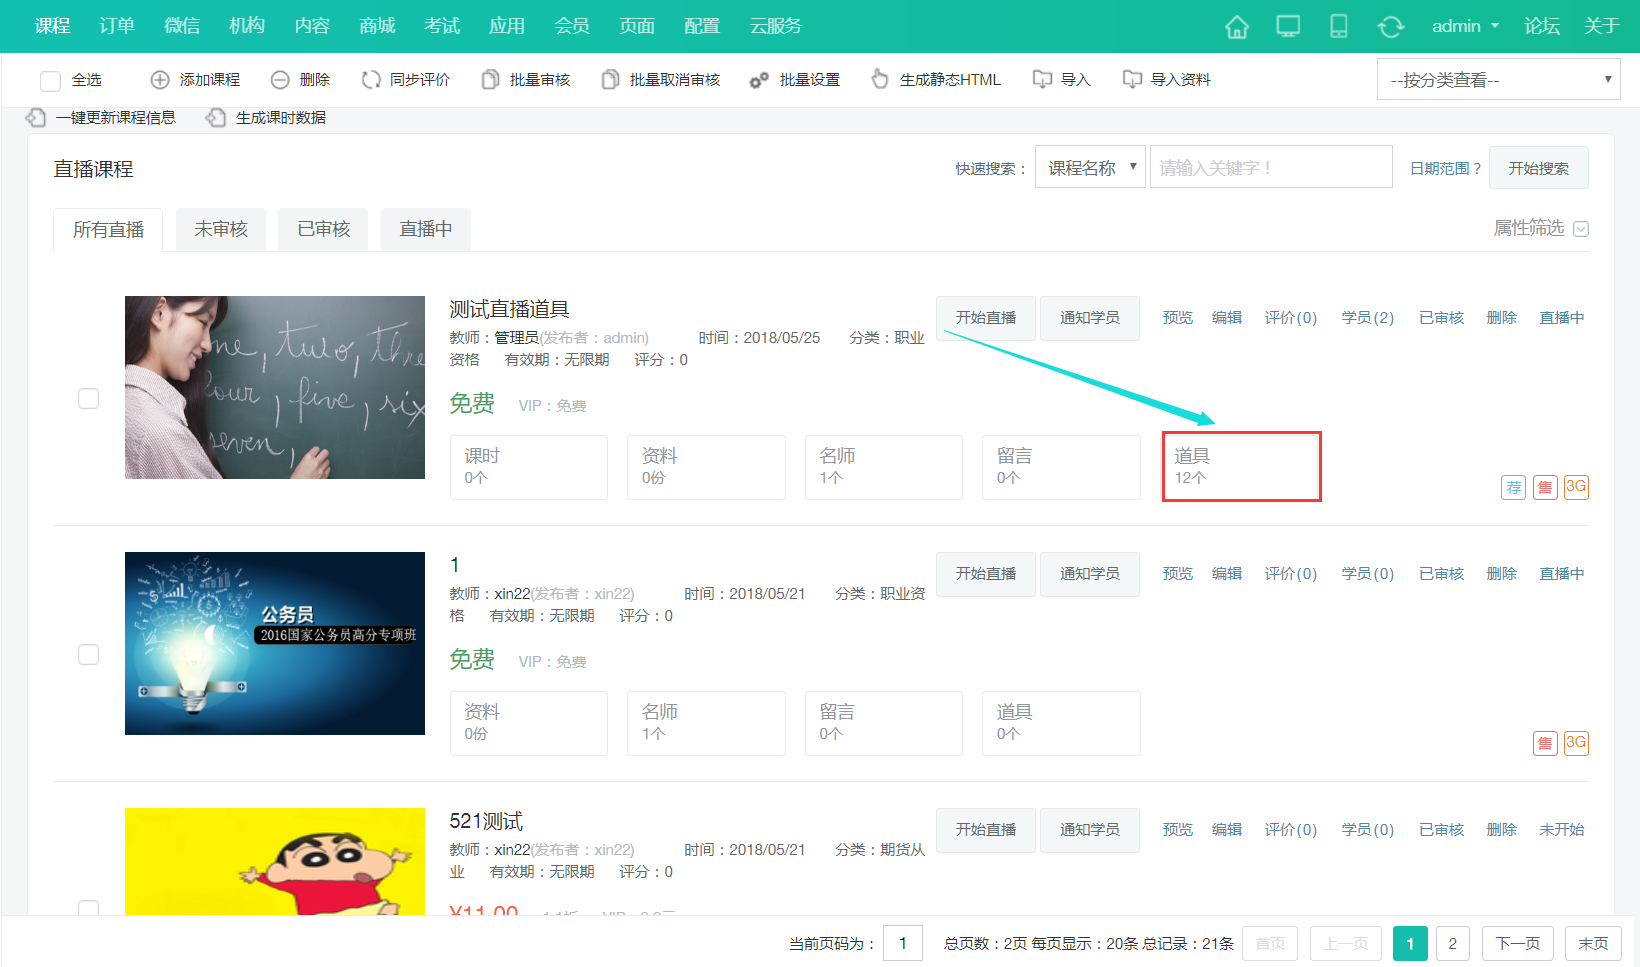This screenshot has height=967, width=1640.
Task: Click the 添加课程 (add course) icon
Action: click(x=159, y=79)
